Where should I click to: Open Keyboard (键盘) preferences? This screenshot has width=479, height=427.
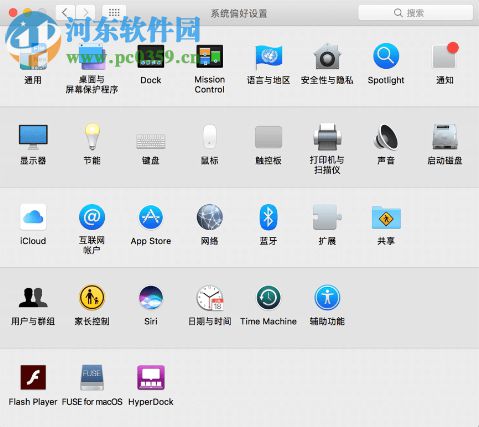click(151, 141)
